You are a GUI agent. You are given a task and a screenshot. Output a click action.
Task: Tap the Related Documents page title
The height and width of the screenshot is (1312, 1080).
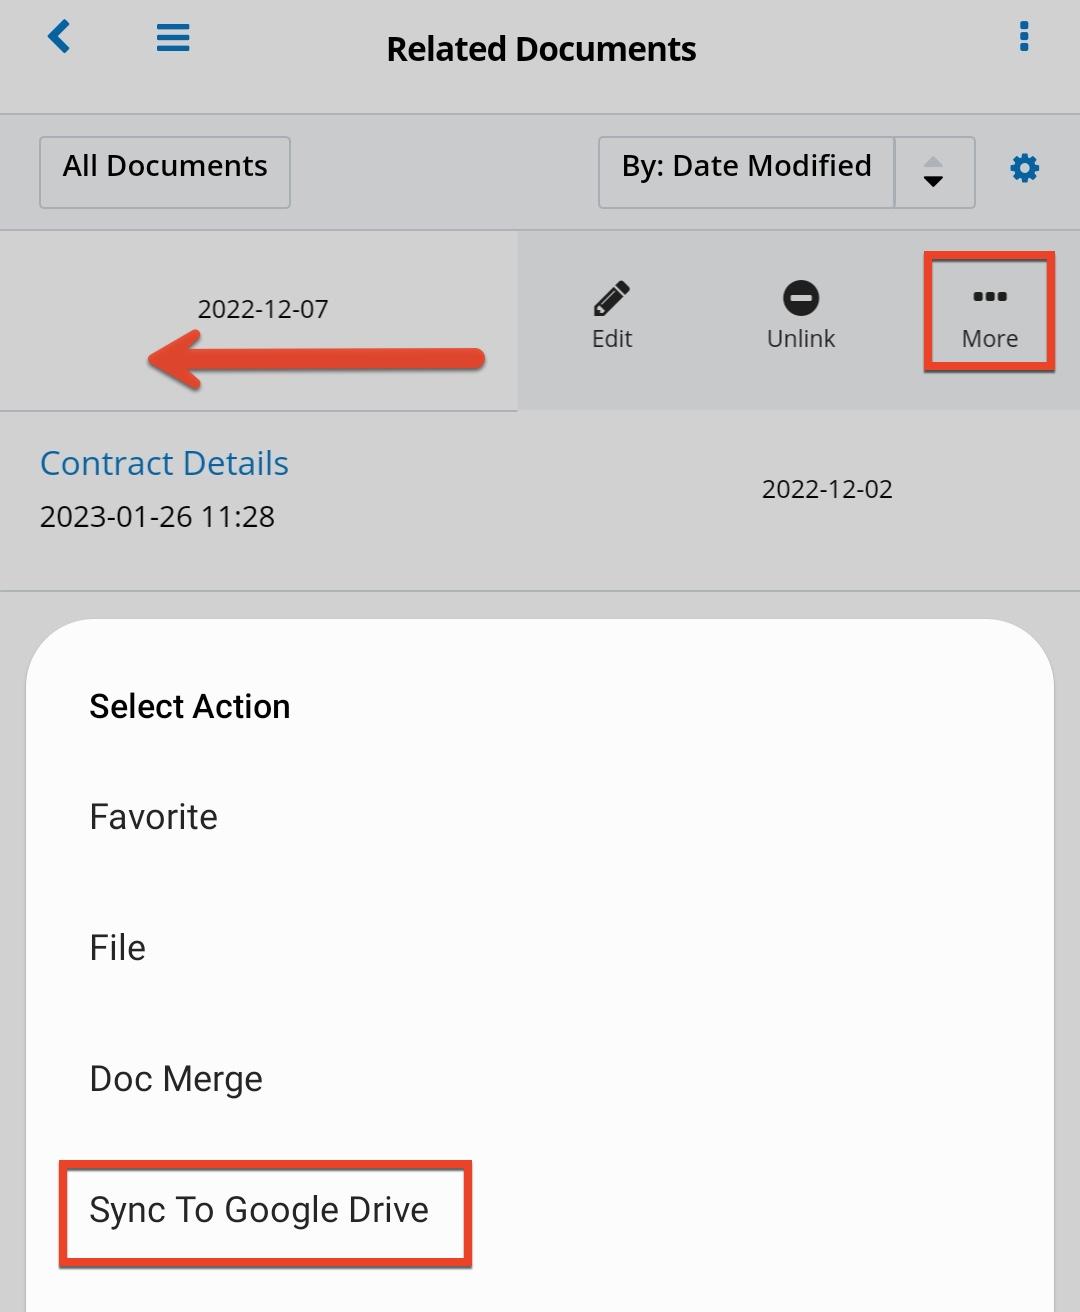tap(541, 49)
